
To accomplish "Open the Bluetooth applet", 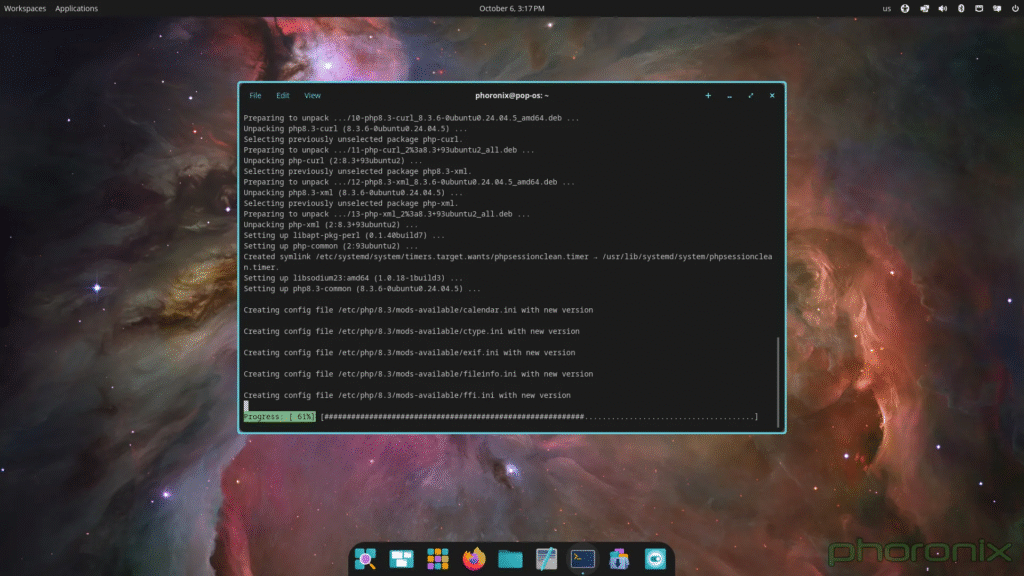I will [x=960, y=8].
